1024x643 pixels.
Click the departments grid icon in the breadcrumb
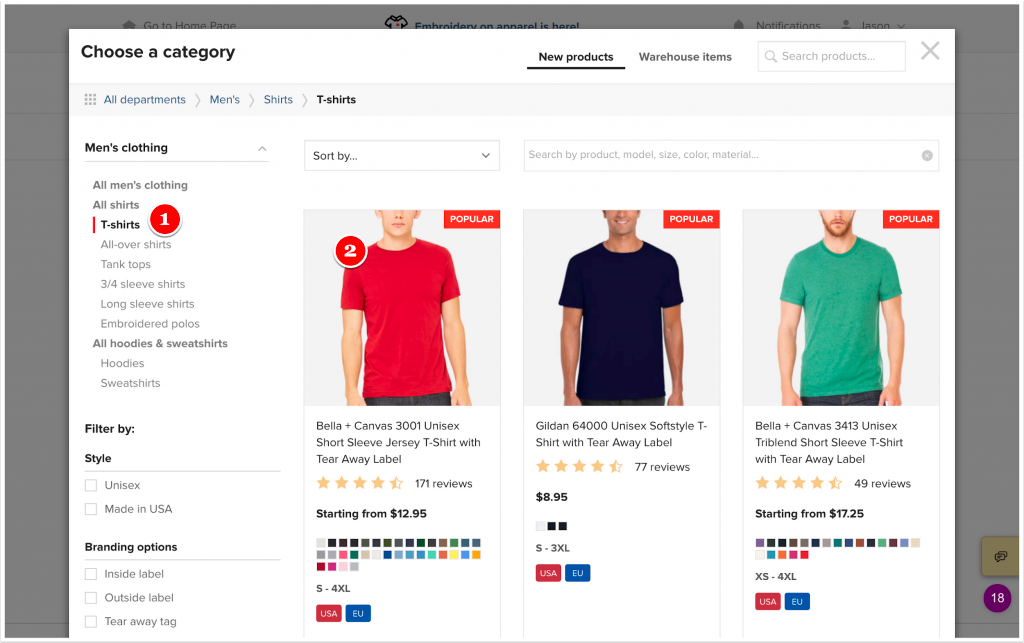[90, 99]
